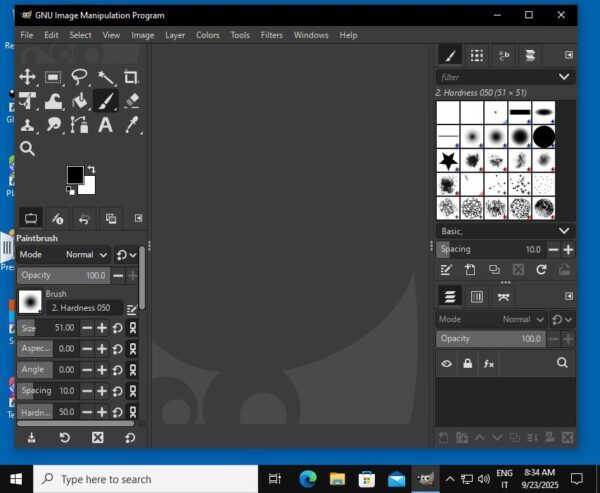Select the Bucket Fill tool
Image resolution: width=600 pixels, height=493 pixels.
pos(79,101)
